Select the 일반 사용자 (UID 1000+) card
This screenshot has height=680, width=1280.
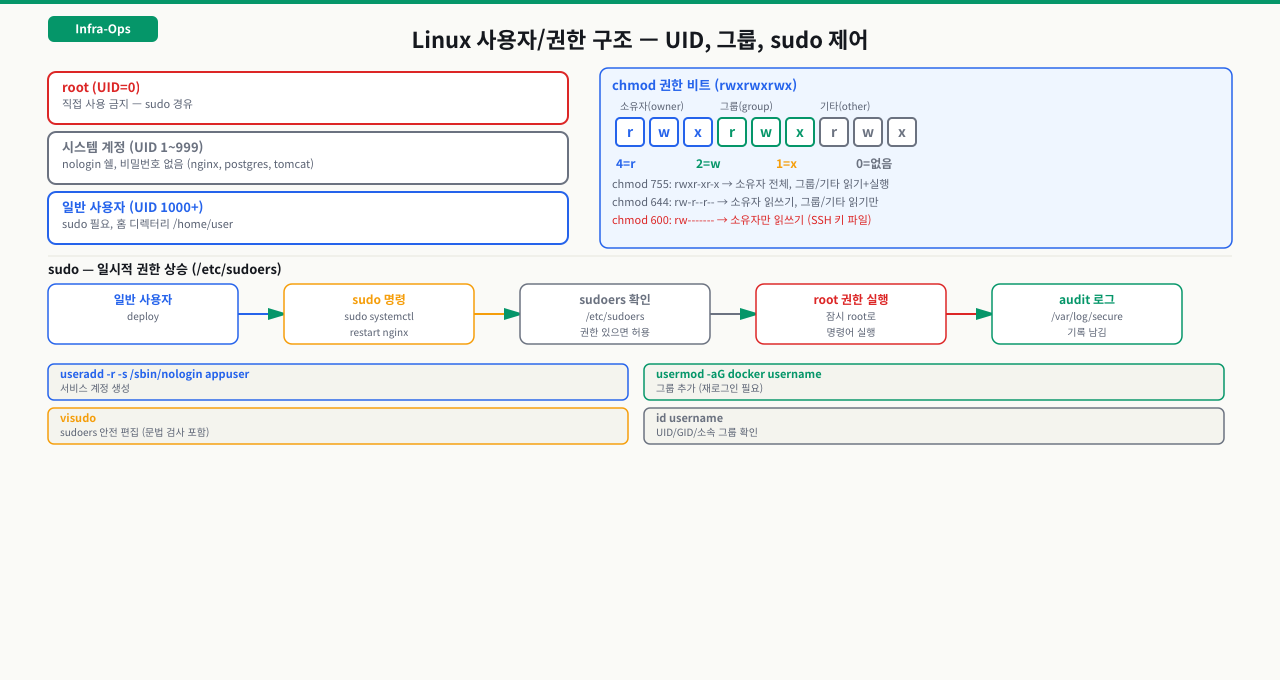click(x=308, y=218)
